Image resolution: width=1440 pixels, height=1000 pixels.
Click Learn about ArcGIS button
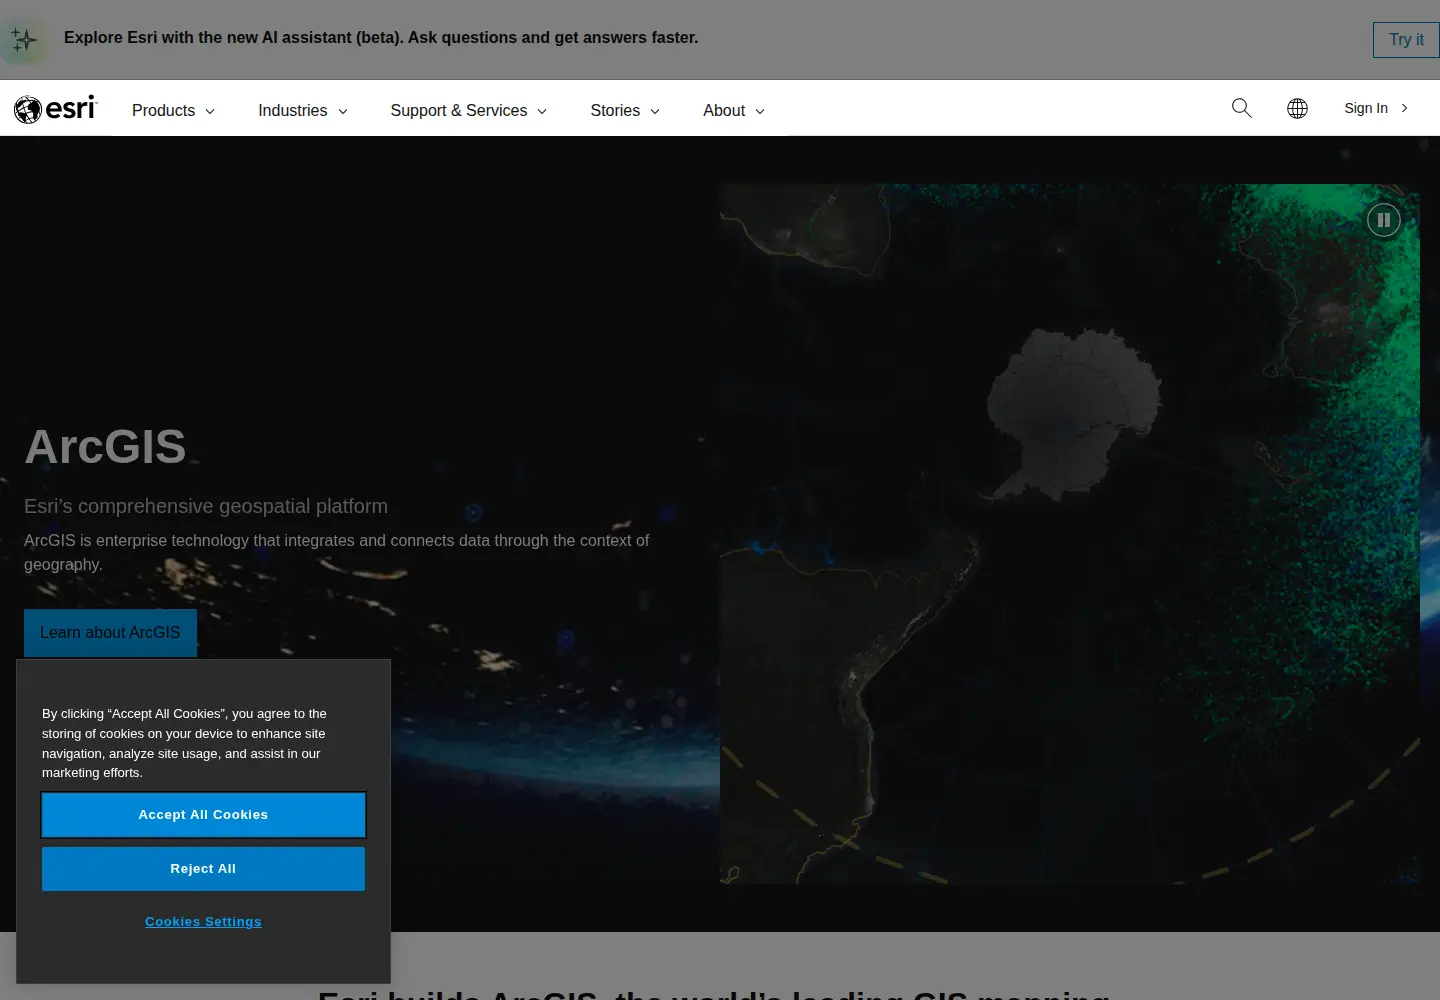(x=110, y=633)
